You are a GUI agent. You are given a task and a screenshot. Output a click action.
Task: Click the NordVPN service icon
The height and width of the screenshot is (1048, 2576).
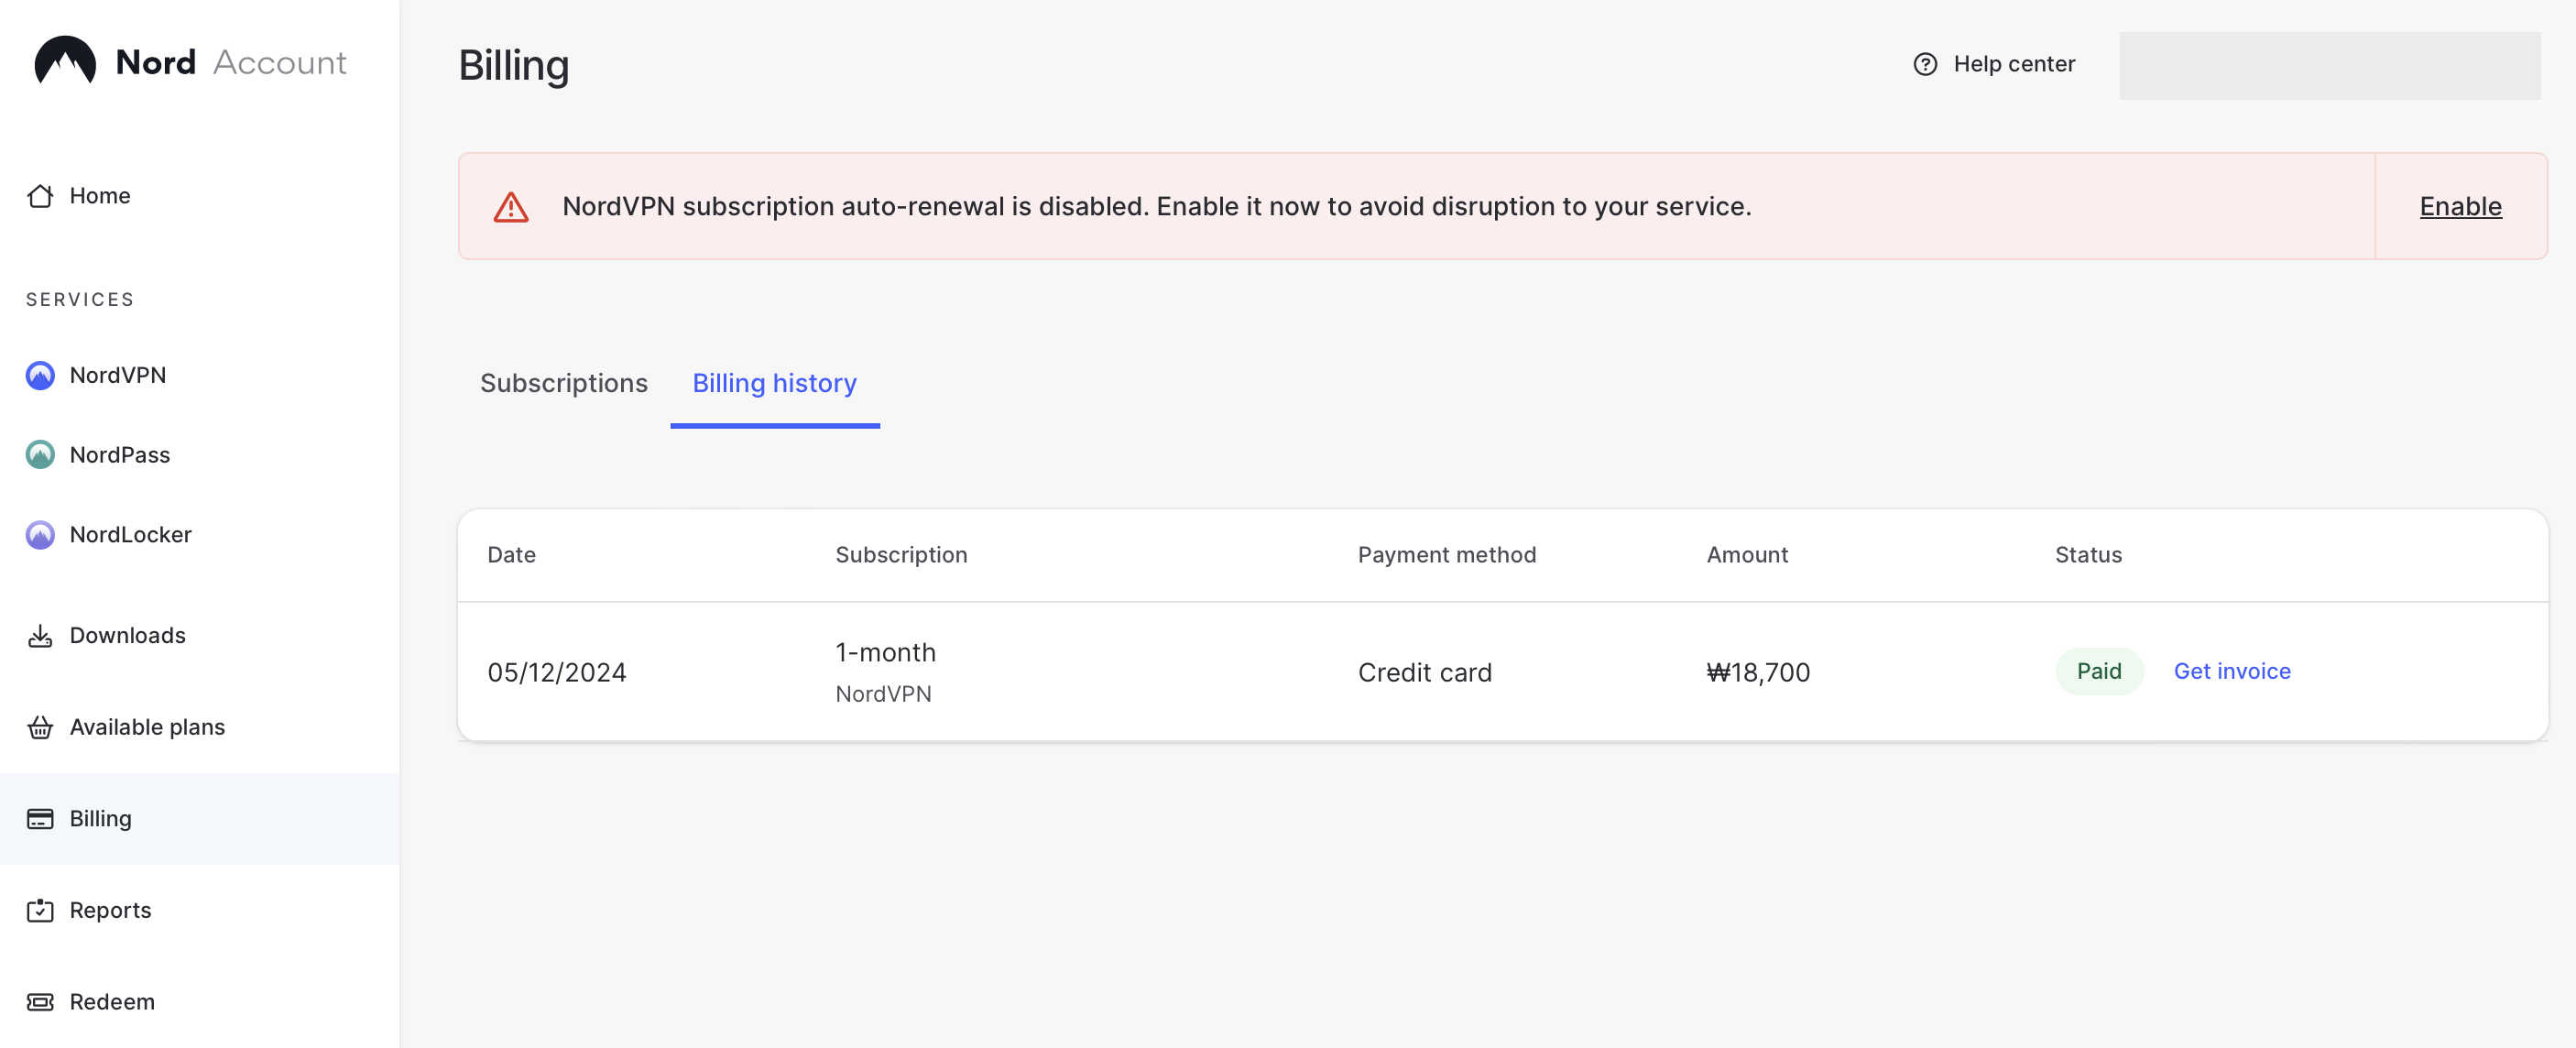pyautogui.click(x=40, y=375)
